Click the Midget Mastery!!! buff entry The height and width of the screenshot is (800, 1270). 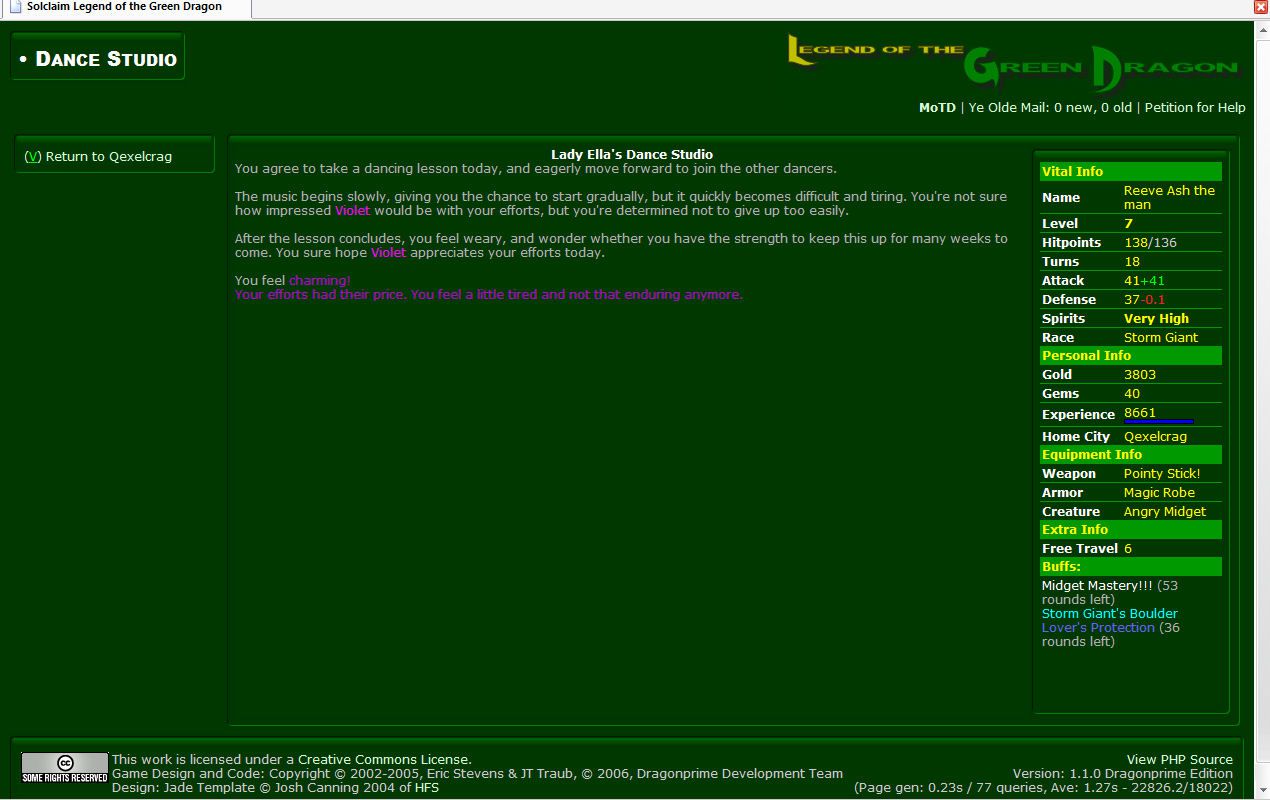(x=1096, y=586)
